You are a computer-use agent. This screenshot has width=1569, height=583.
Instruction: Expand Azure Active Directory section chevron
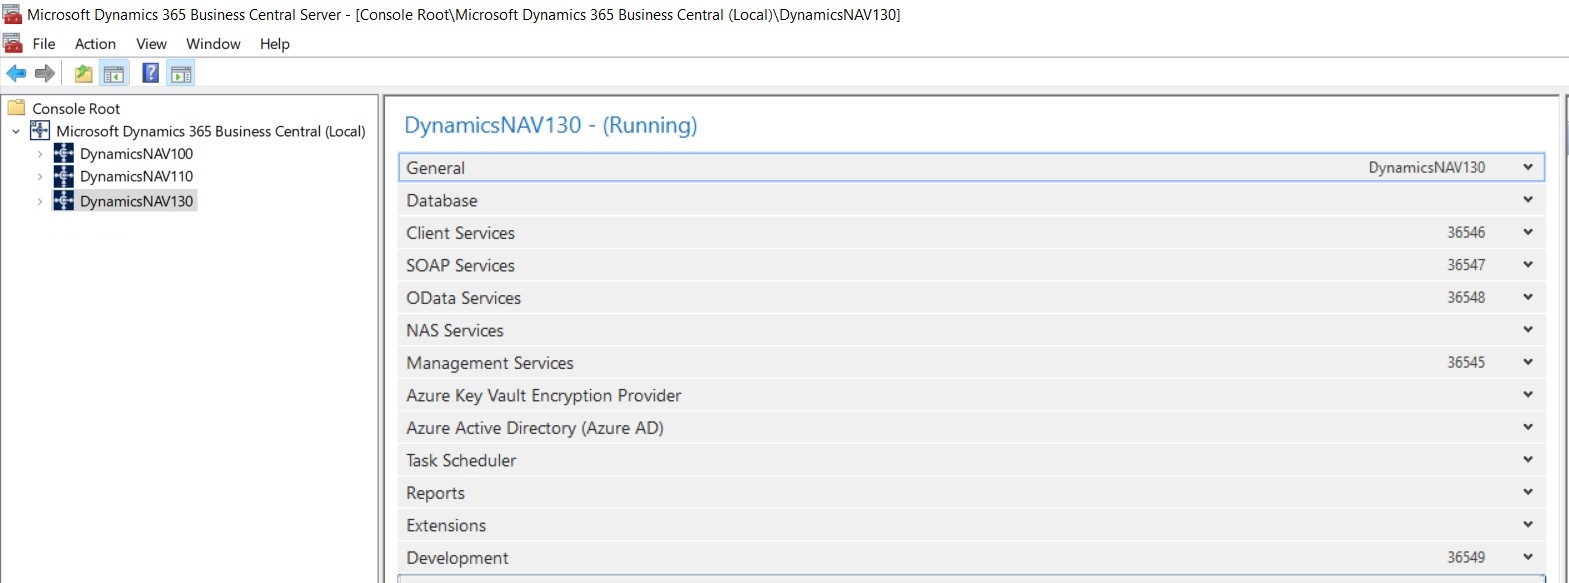(1528, 427)
